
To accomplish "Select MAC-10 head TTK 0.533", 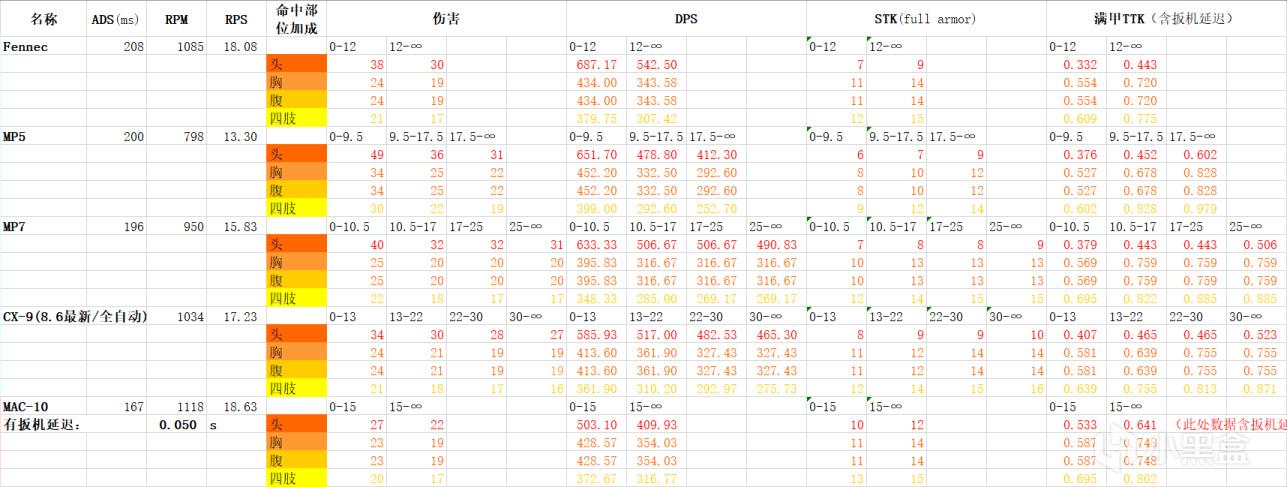I will coord(1081,424).
